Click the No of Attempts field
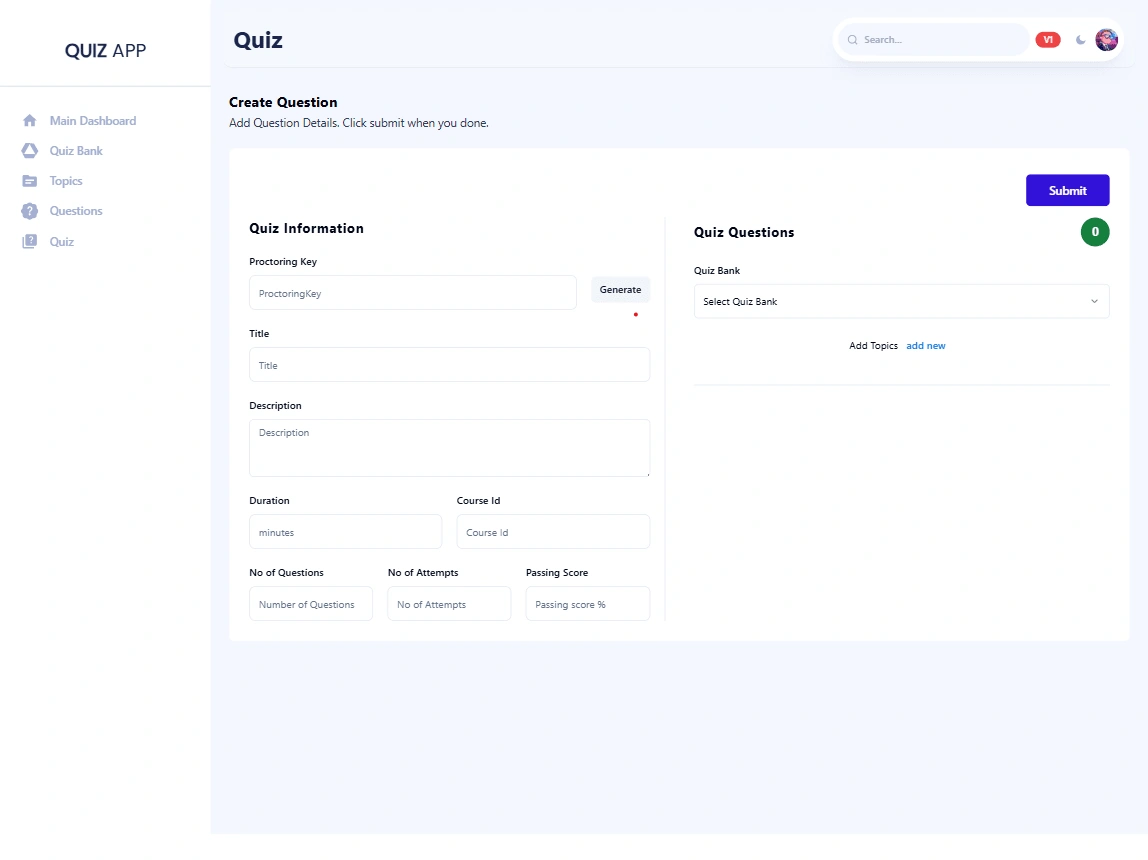 coord(450,604)
